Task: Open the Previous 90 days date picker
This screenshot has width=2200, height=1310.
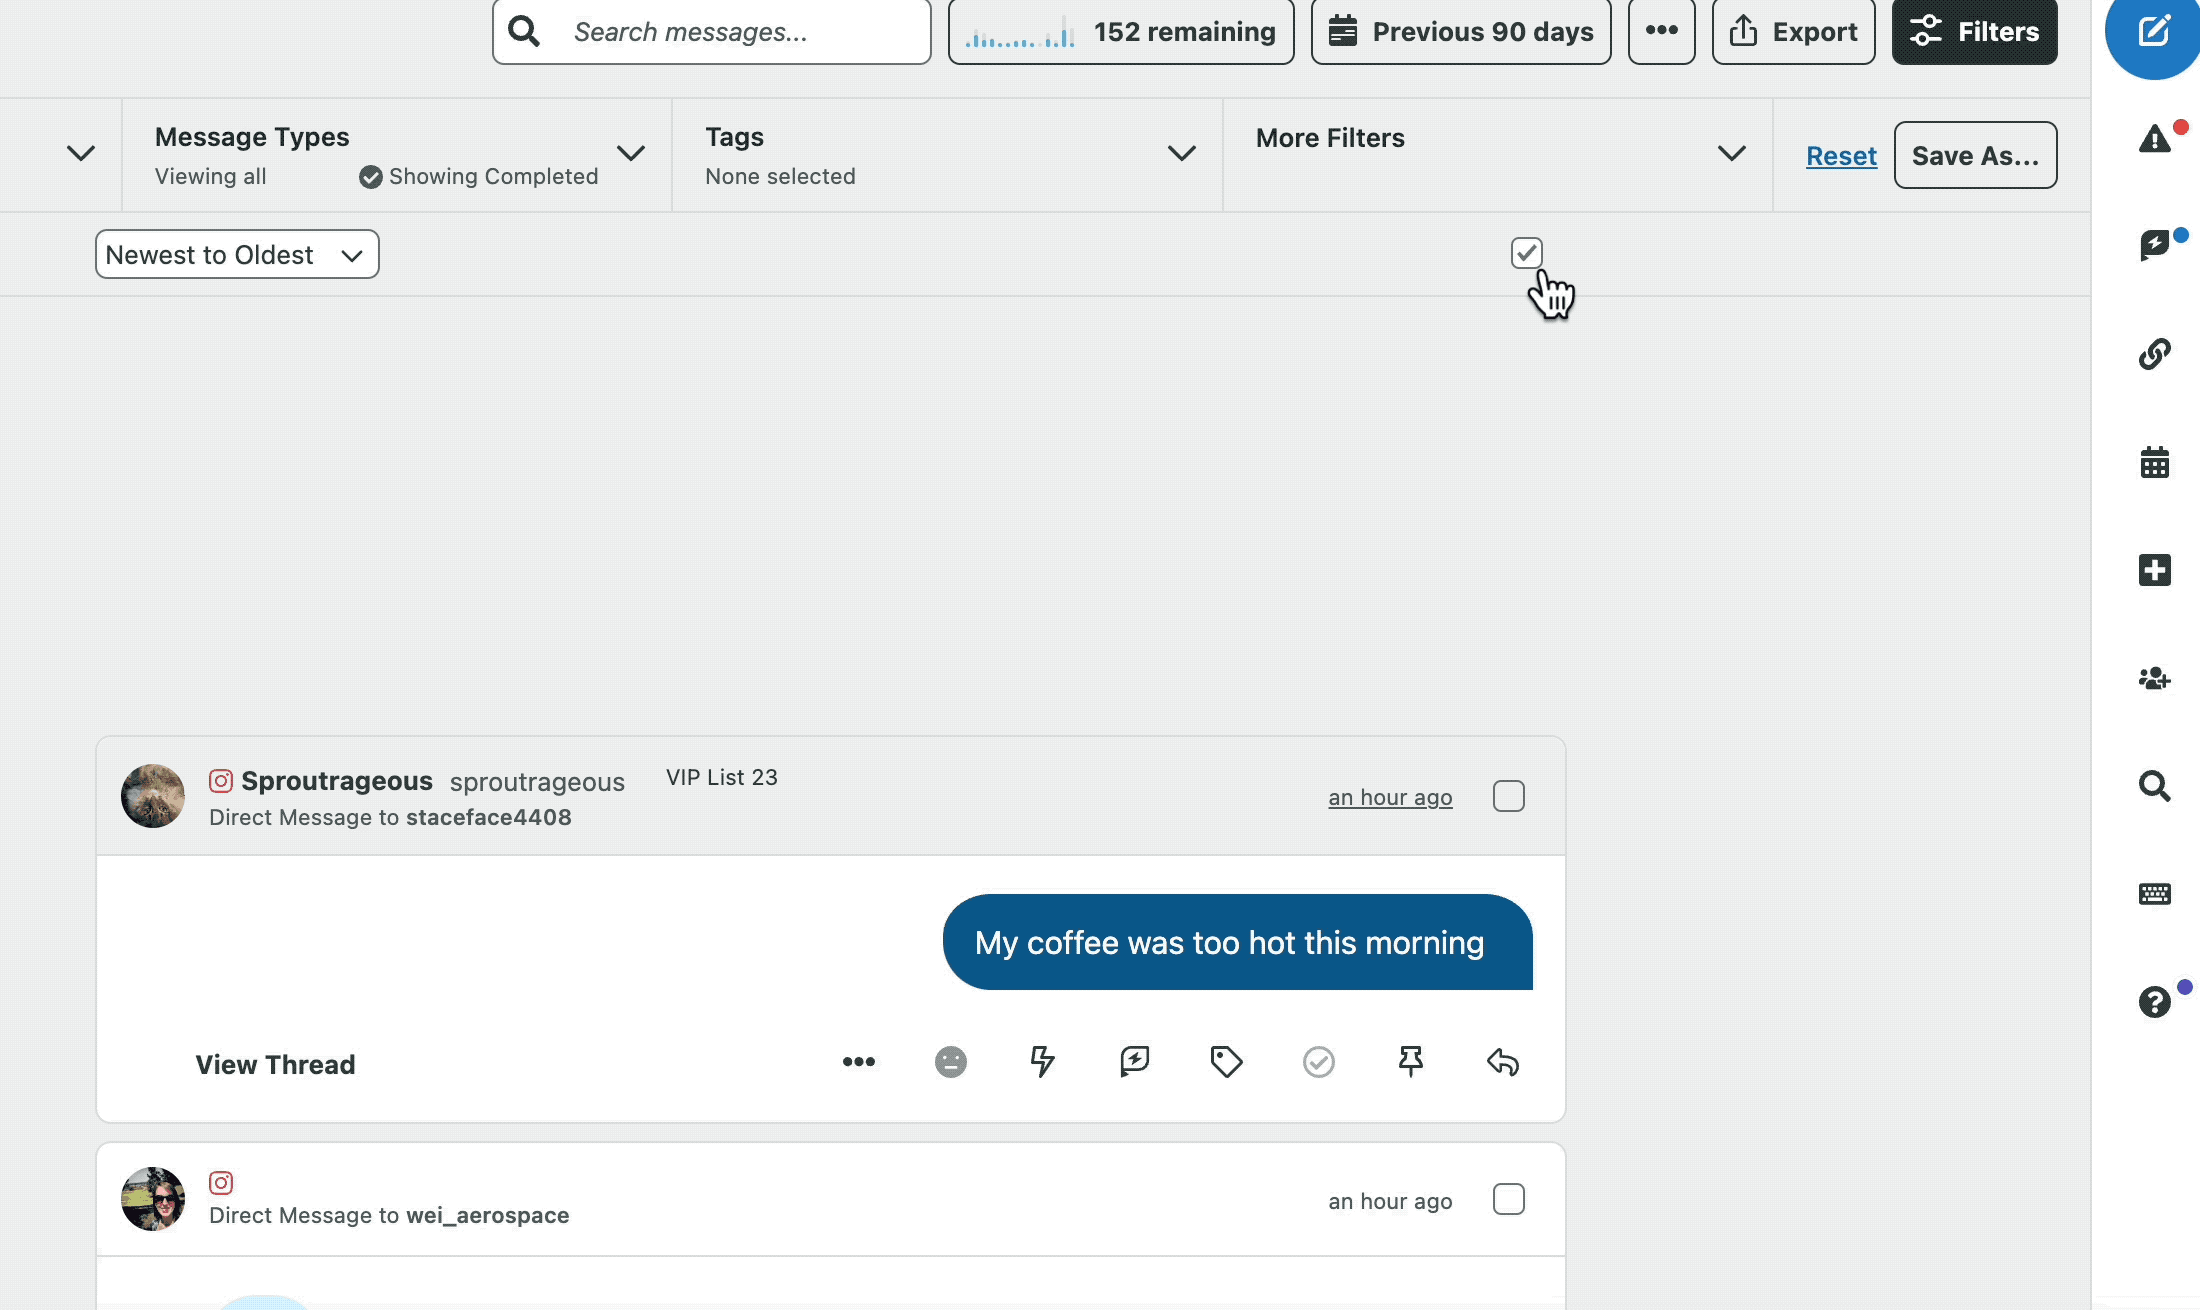Action: click(1461, 32)
